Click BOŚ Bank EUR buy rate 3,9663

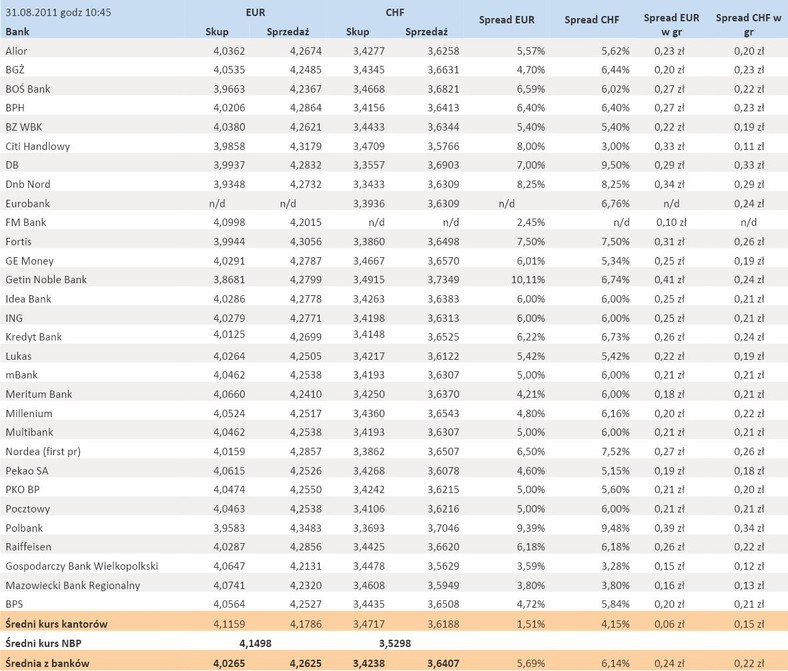pos(229,89)
